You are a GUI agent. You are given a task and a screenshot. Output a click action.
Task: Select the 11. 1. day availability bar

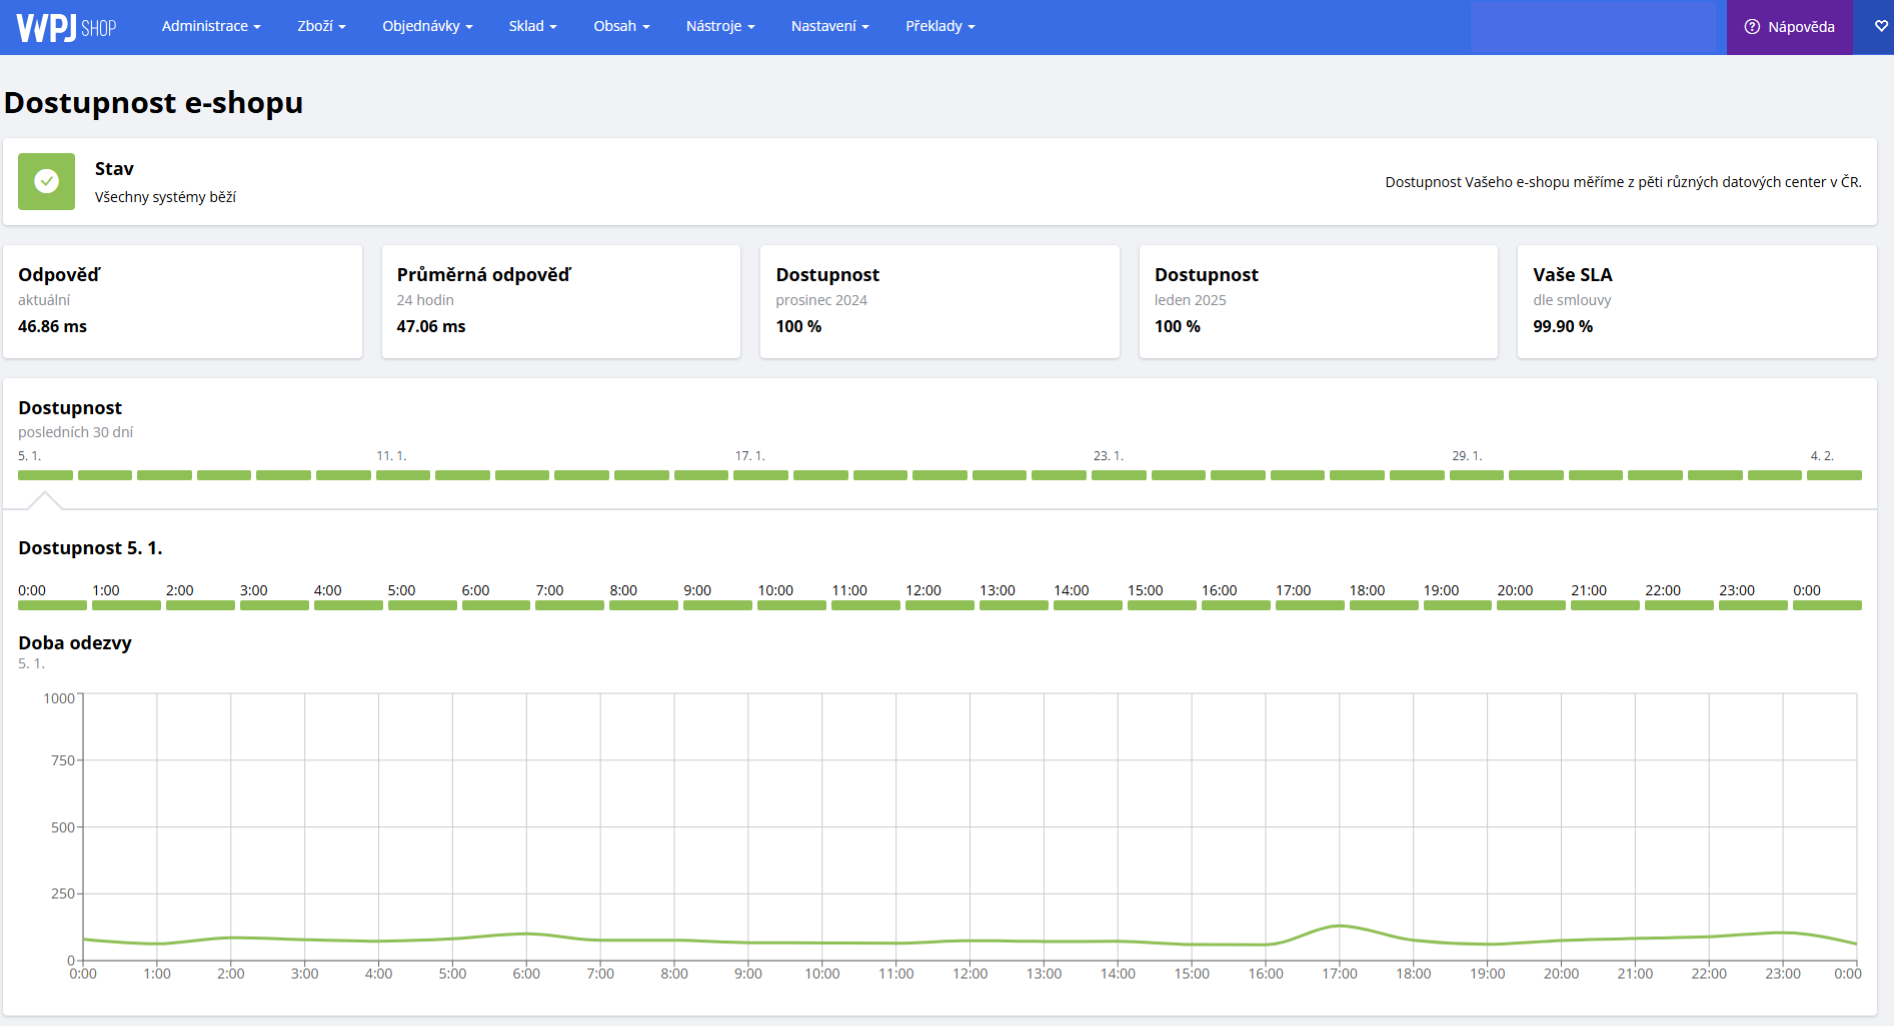click(x=403, y=475)
